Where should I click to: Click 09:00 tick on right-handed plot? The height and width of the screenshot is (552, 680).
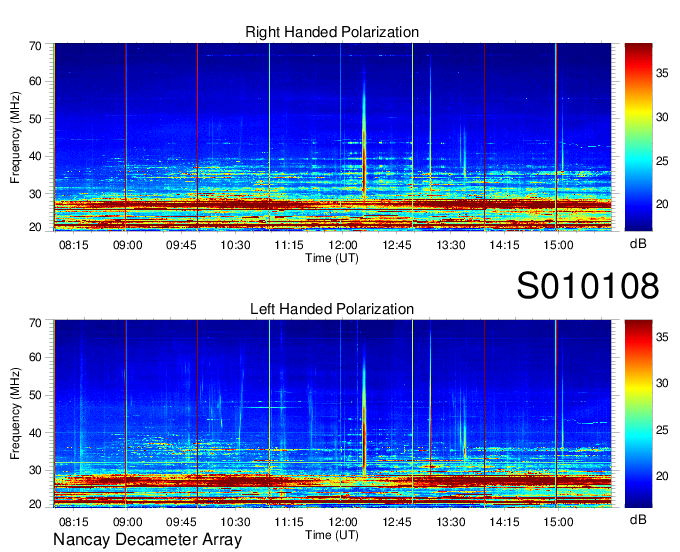(128, 245)
